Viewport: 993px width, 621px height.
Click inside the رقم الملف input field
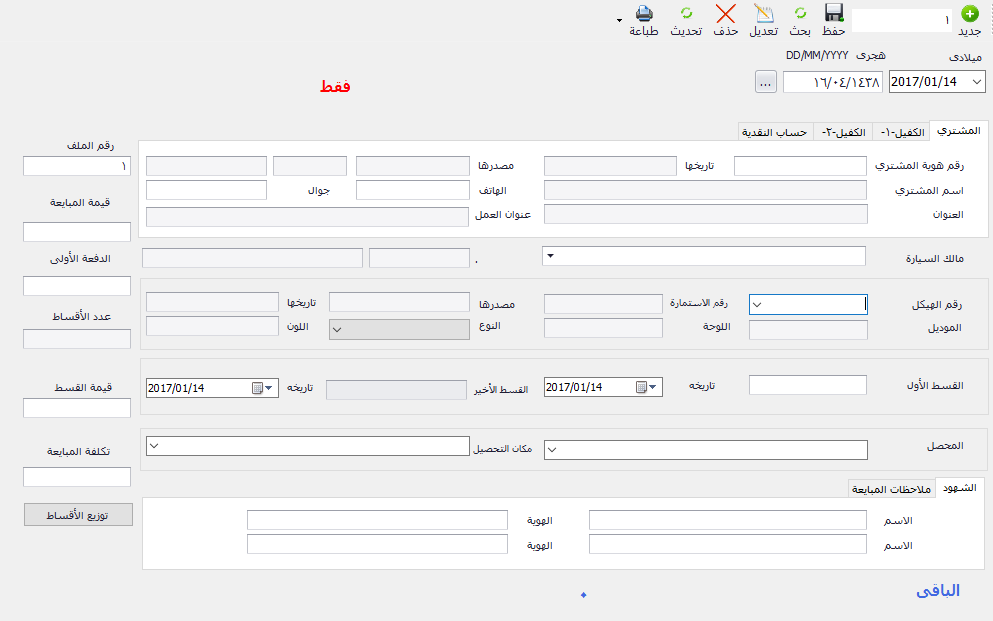click(76, 166)
